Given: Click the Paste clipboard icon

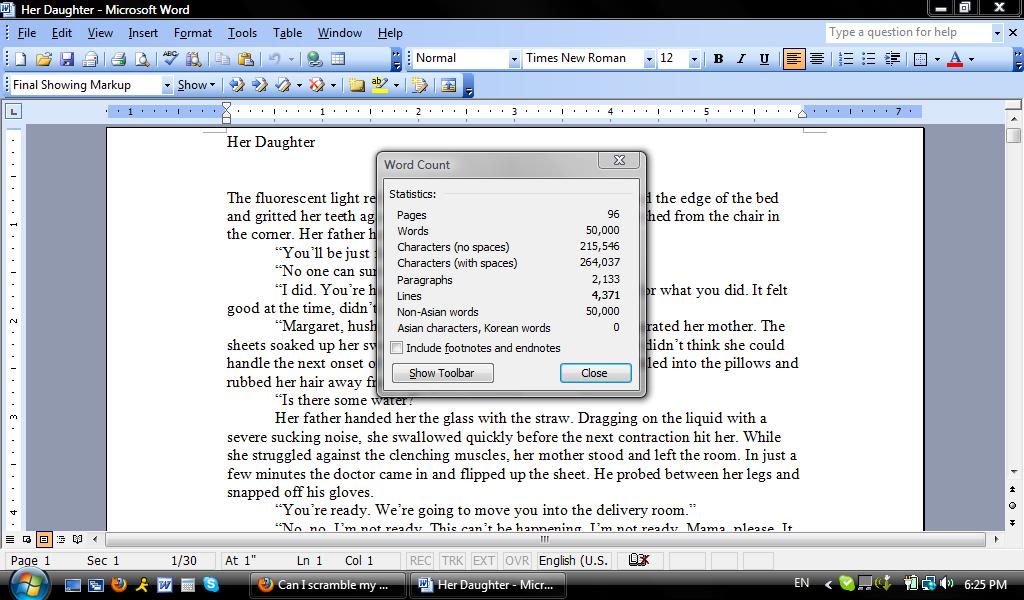Looking at the screenshot, I should [246, 59].
